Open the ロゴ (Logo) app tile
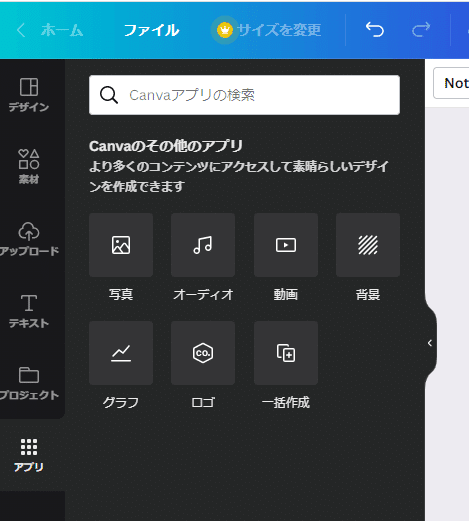This screenshot has width=469, height=521. [x=203, y=353]
